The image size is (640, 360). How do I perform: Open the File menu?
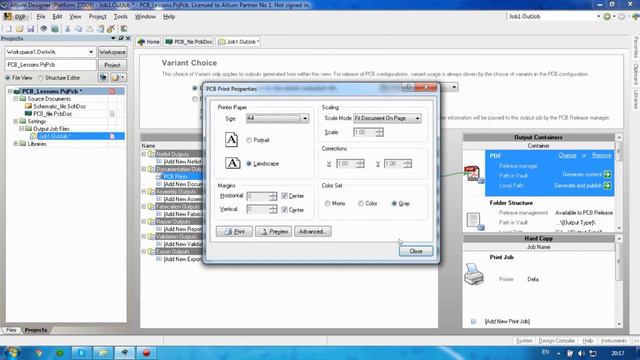click(41, 17)
